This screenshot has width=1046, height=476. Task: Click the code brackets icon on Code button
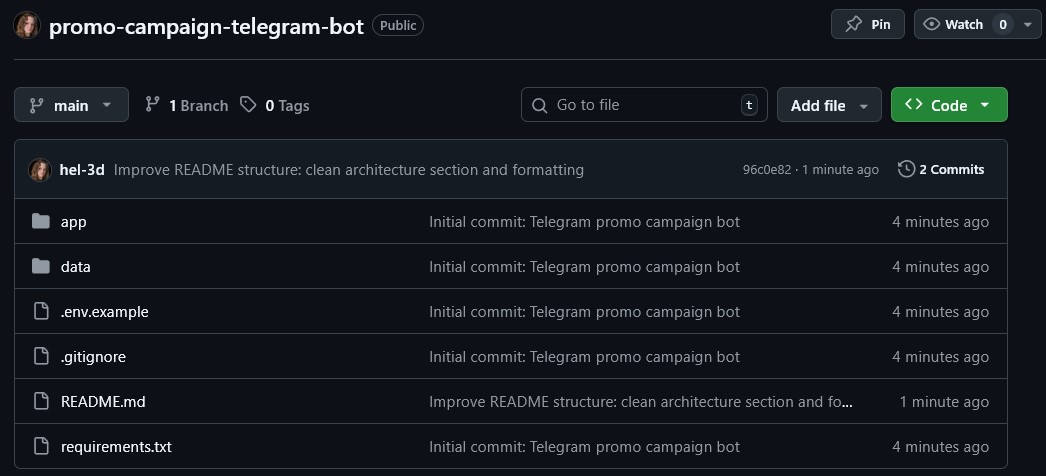pyautogui.click(x=913, y=105)
